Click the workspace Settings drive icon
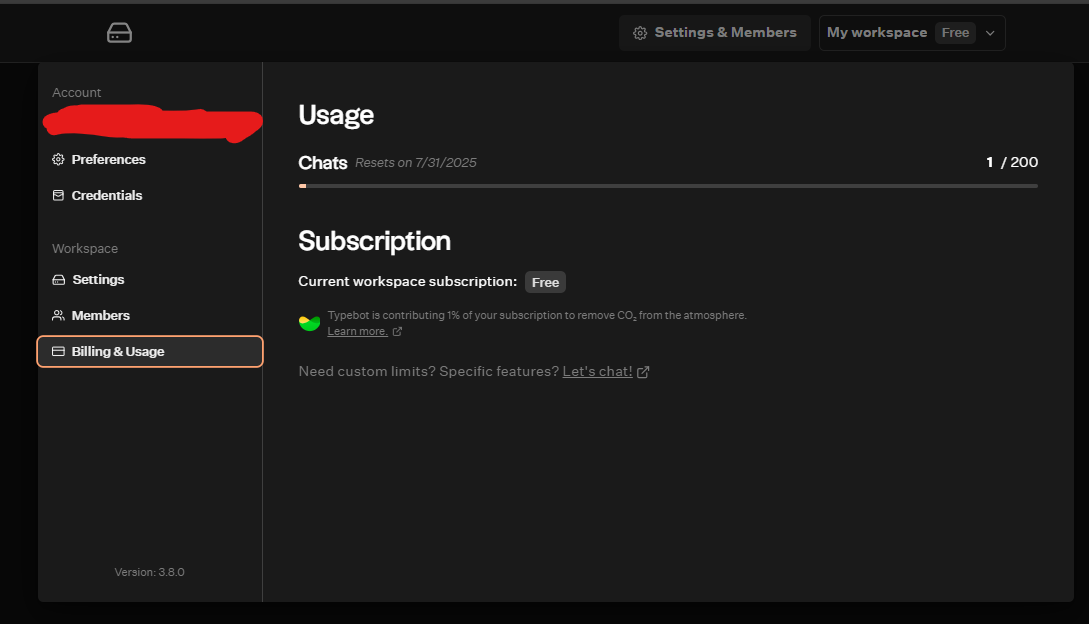The height and width of the screenshot is (624, 1089). click(58, 279)
